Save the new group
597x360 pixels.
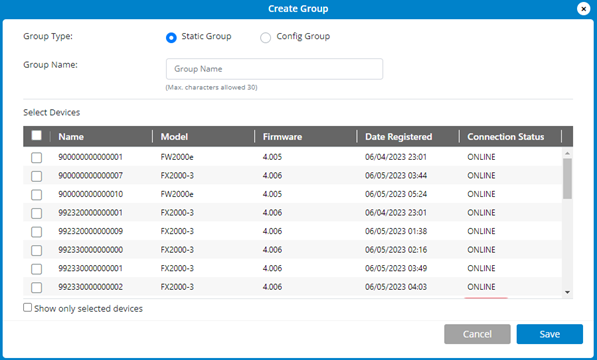pyautogui.click(x=549, y=334)
